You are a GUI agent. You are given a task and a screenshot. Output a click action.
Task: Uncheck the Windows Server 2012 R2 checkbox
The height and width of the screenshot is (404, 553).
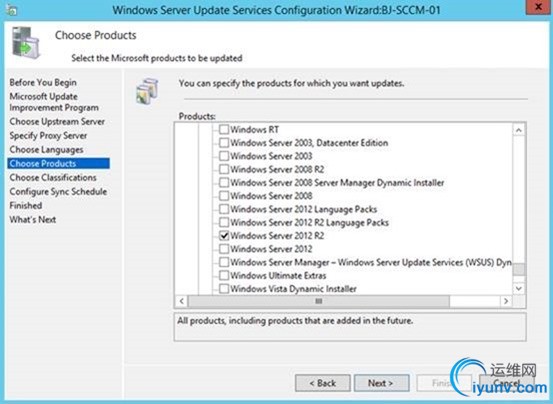click(x=224, y=235)
